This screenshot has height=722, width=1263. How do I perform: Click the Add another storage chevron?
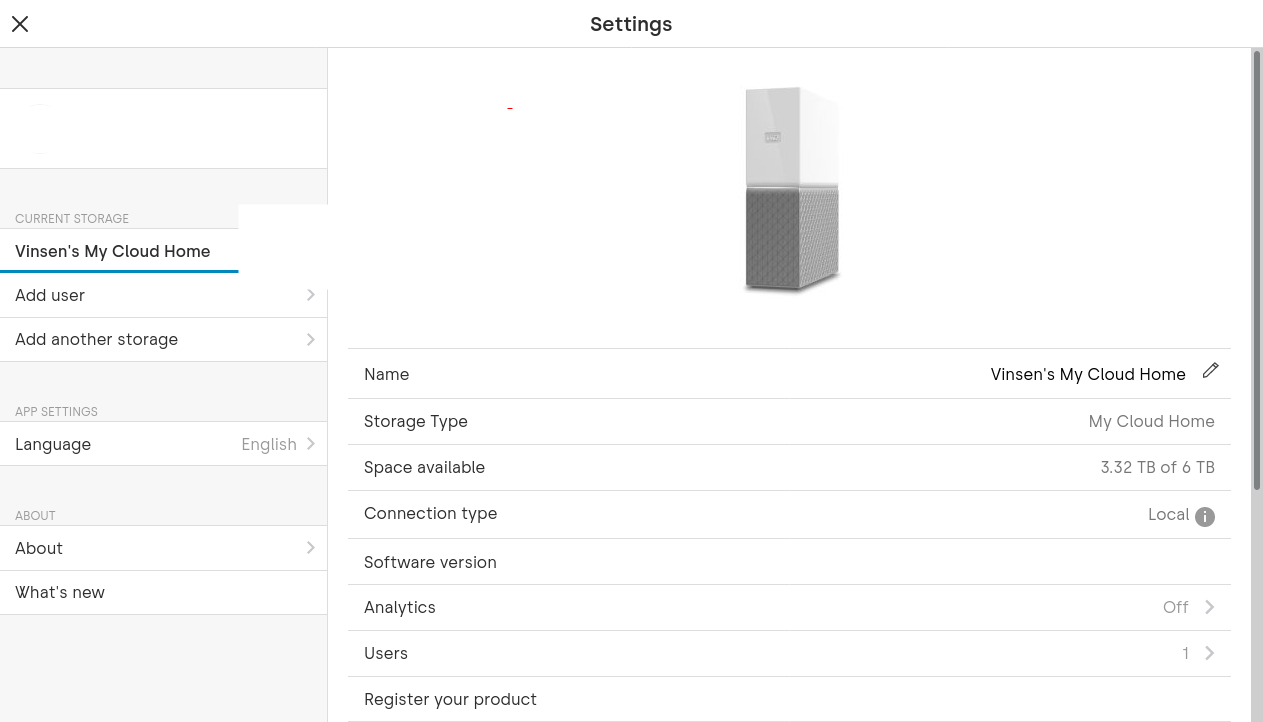(311, 339)
